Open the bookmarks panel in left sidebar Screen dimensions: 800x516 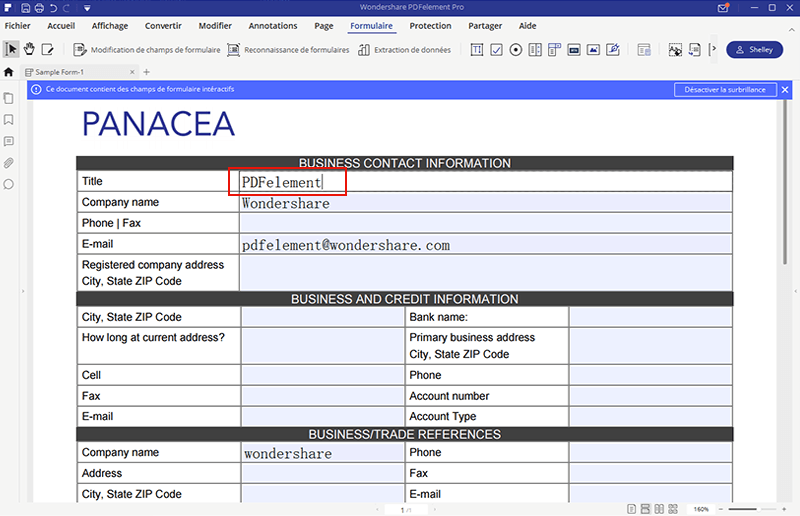click(9, 120)
